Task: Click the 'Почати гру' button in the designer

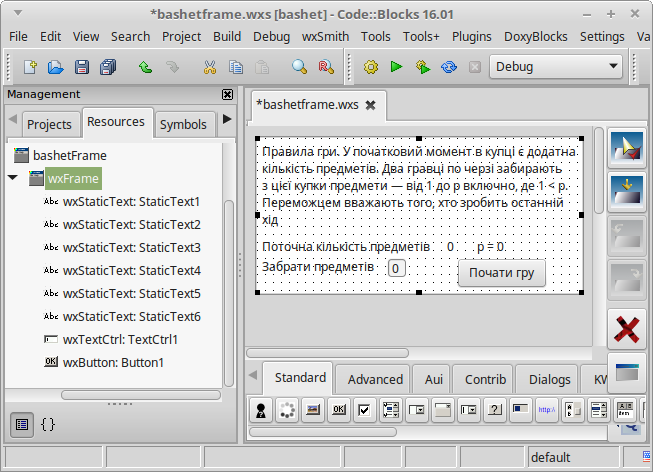Action: pyautogui.click(x=501, y=273)
